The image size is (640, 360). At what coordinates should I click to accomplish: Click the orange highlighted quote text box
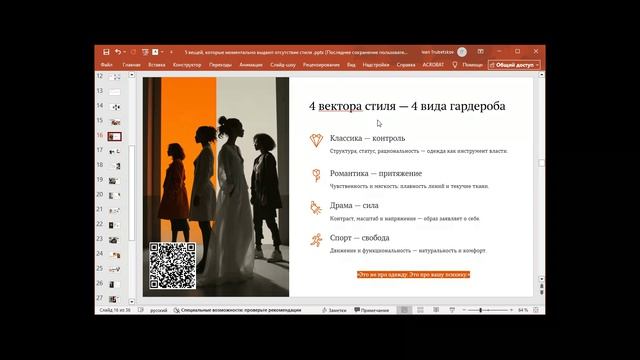[x=413, y=275]
